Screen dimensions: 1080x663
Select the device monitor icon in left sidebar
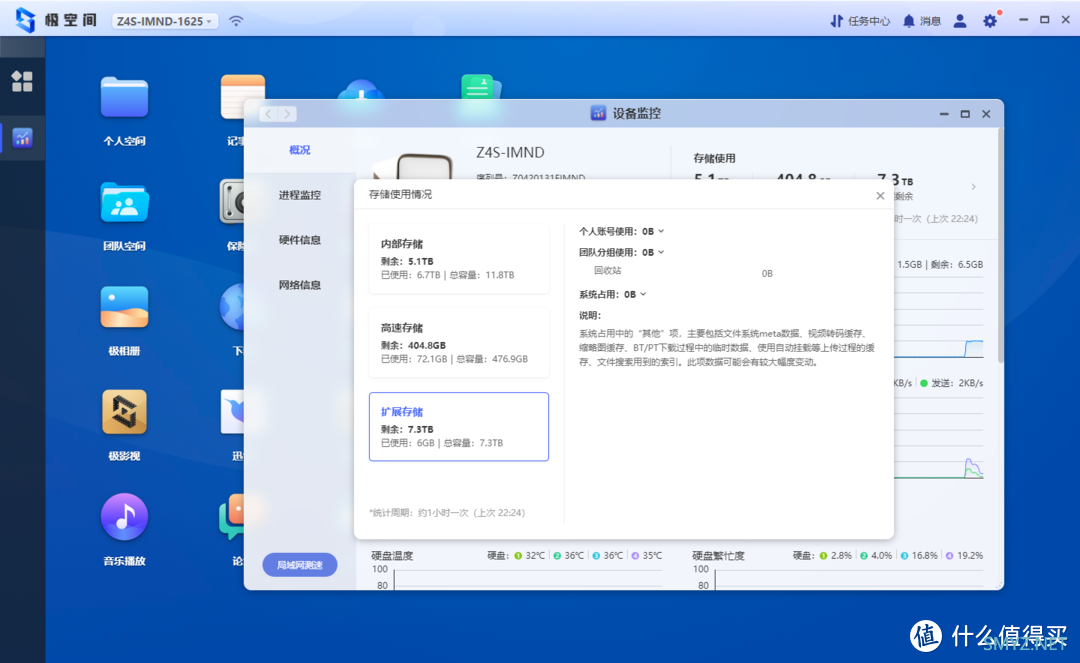[22, 138]
